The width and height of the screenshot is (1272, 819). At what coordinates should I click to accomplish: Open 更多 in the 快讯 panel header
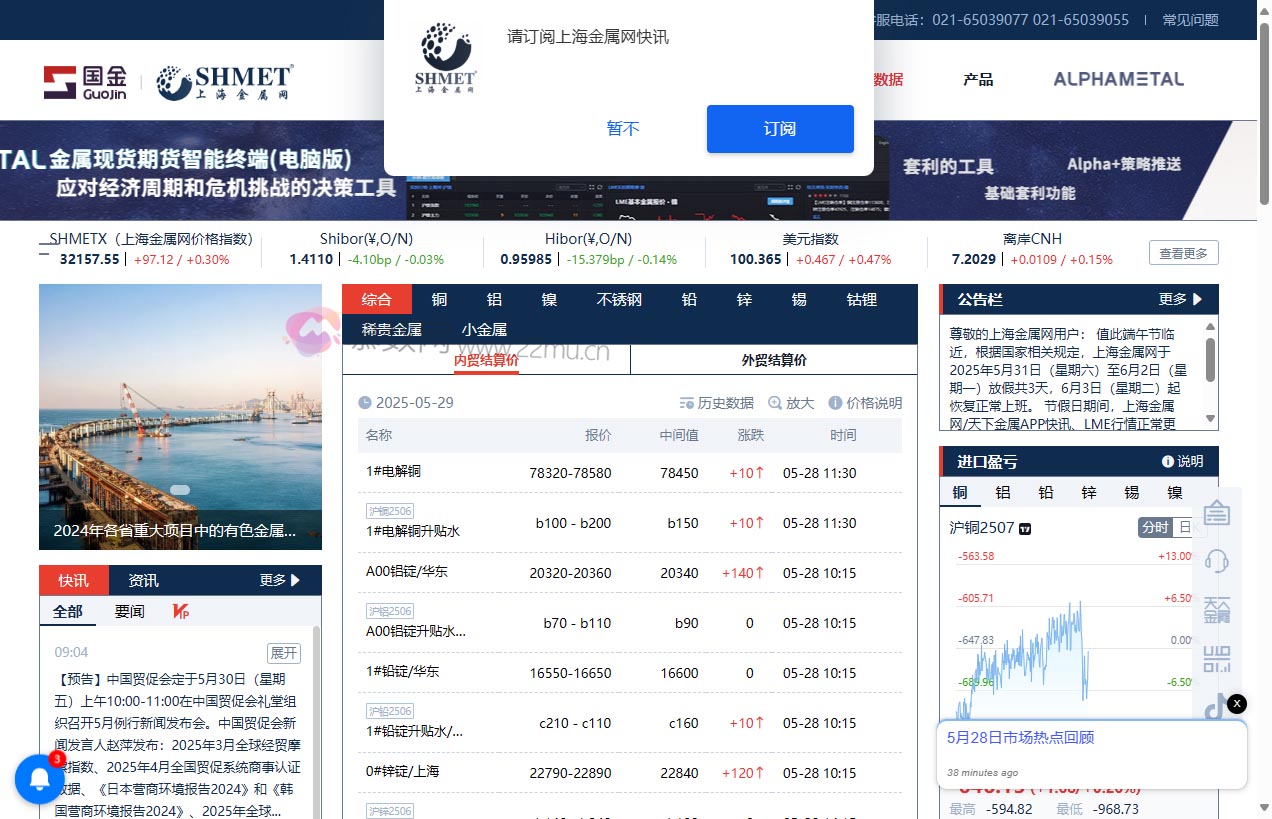274,579
